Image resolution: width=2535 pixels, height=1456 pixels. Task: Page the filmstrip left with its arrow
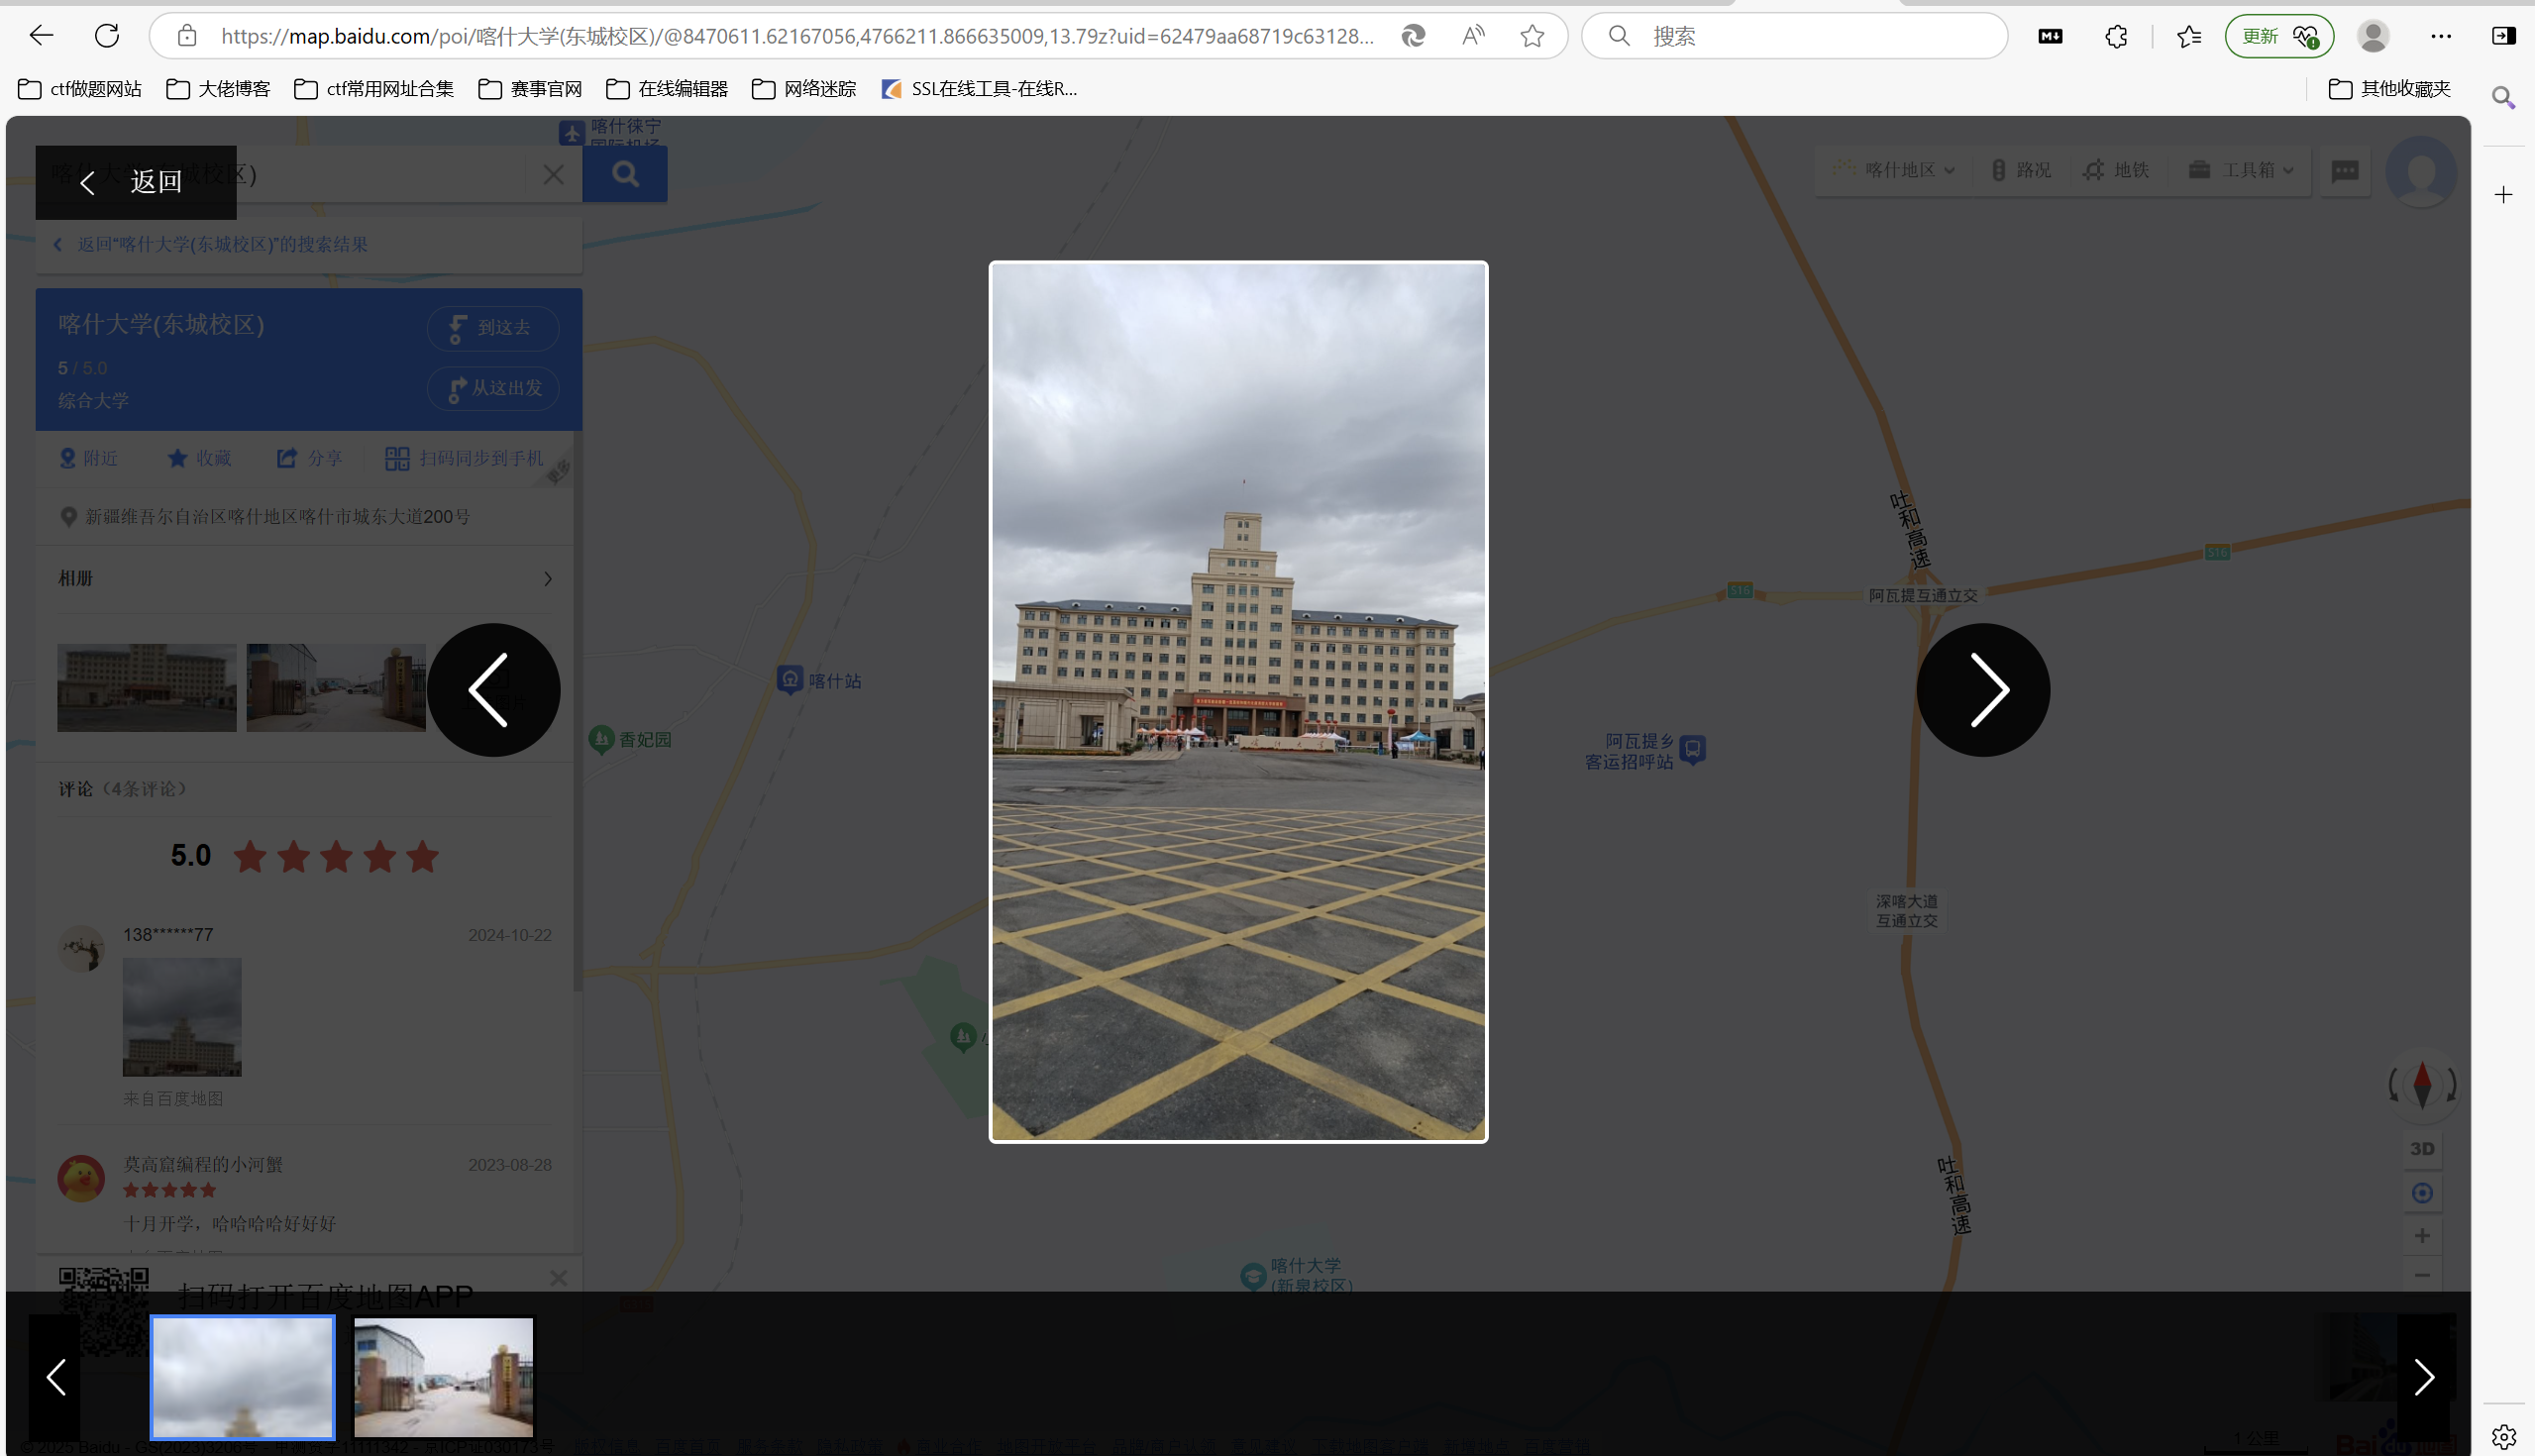click(x=55, y=1377)
